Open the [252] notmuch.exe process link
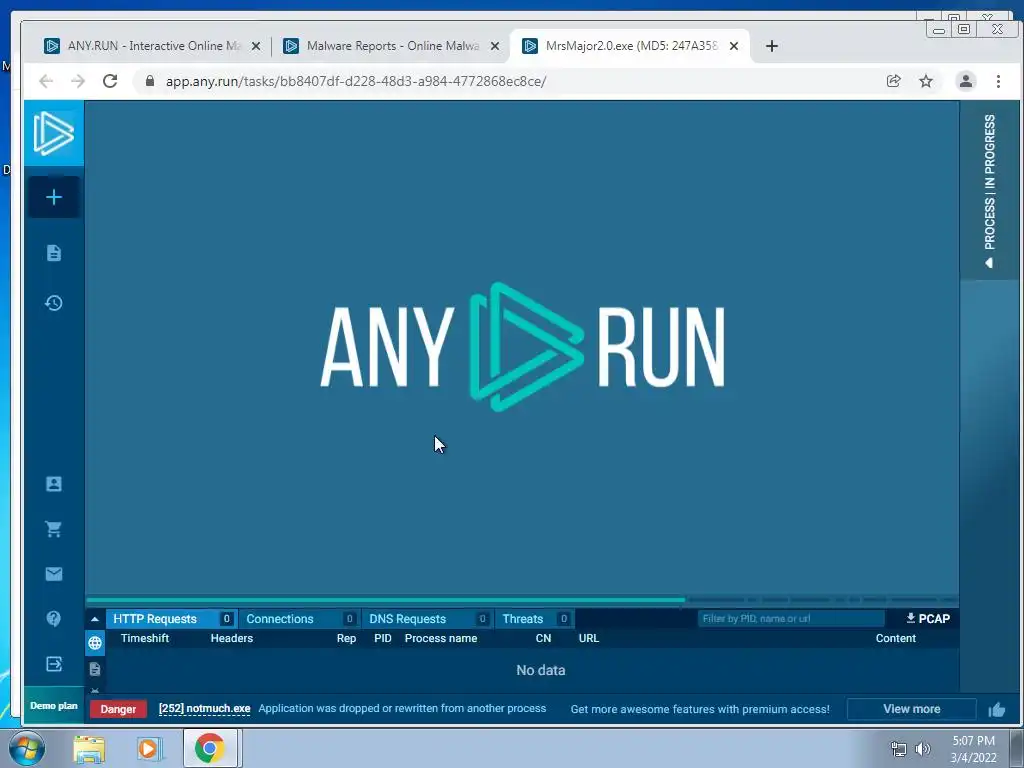 tap(204, 709)
